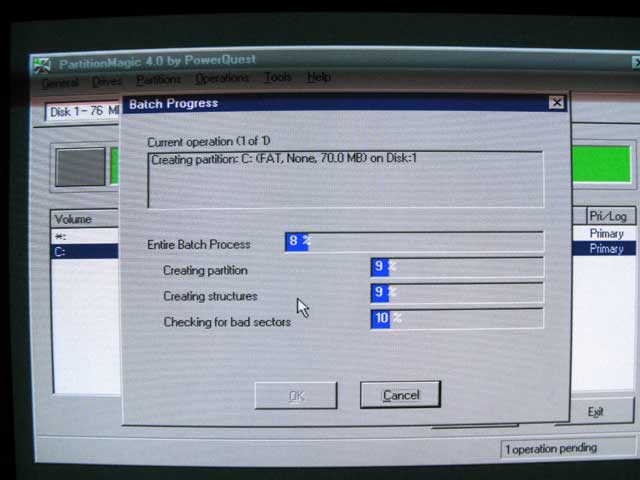Select the 'C:' volume row
This screenshot has height=480, width=640.
coord(85,251)
